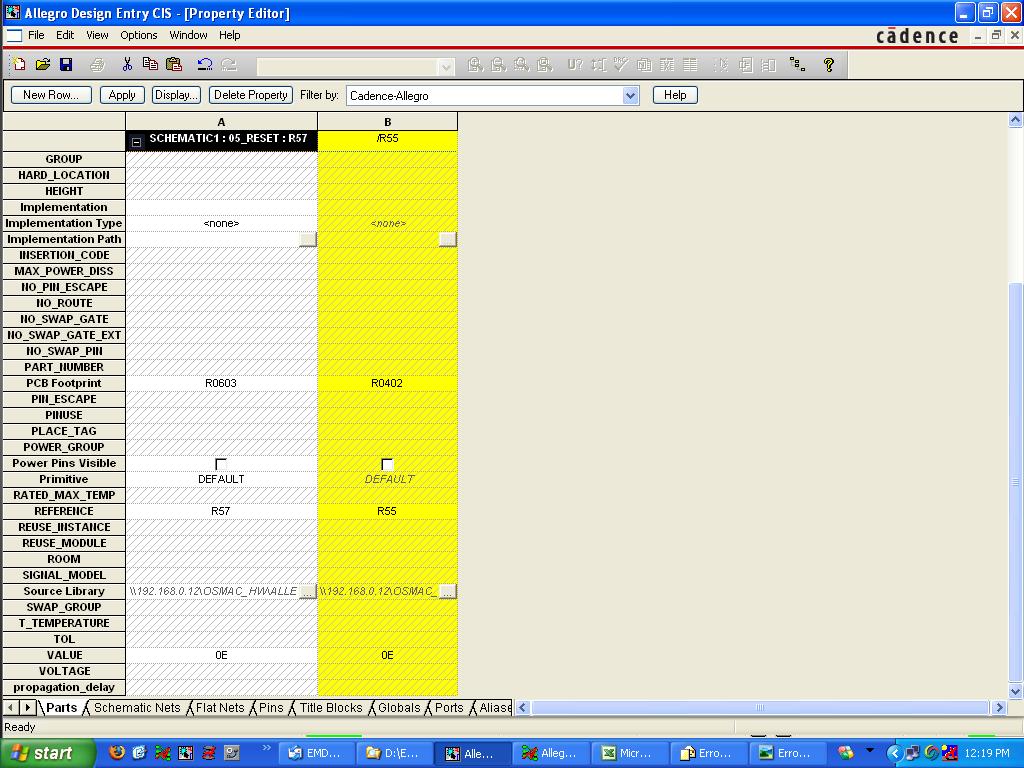Click the Undo arrow icon

click(x=205, y=65)
